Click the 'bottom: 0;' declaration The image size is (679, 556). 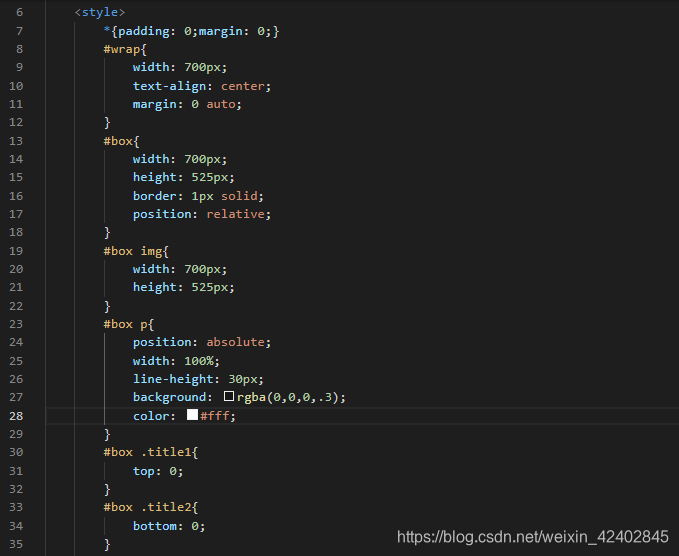169,526
